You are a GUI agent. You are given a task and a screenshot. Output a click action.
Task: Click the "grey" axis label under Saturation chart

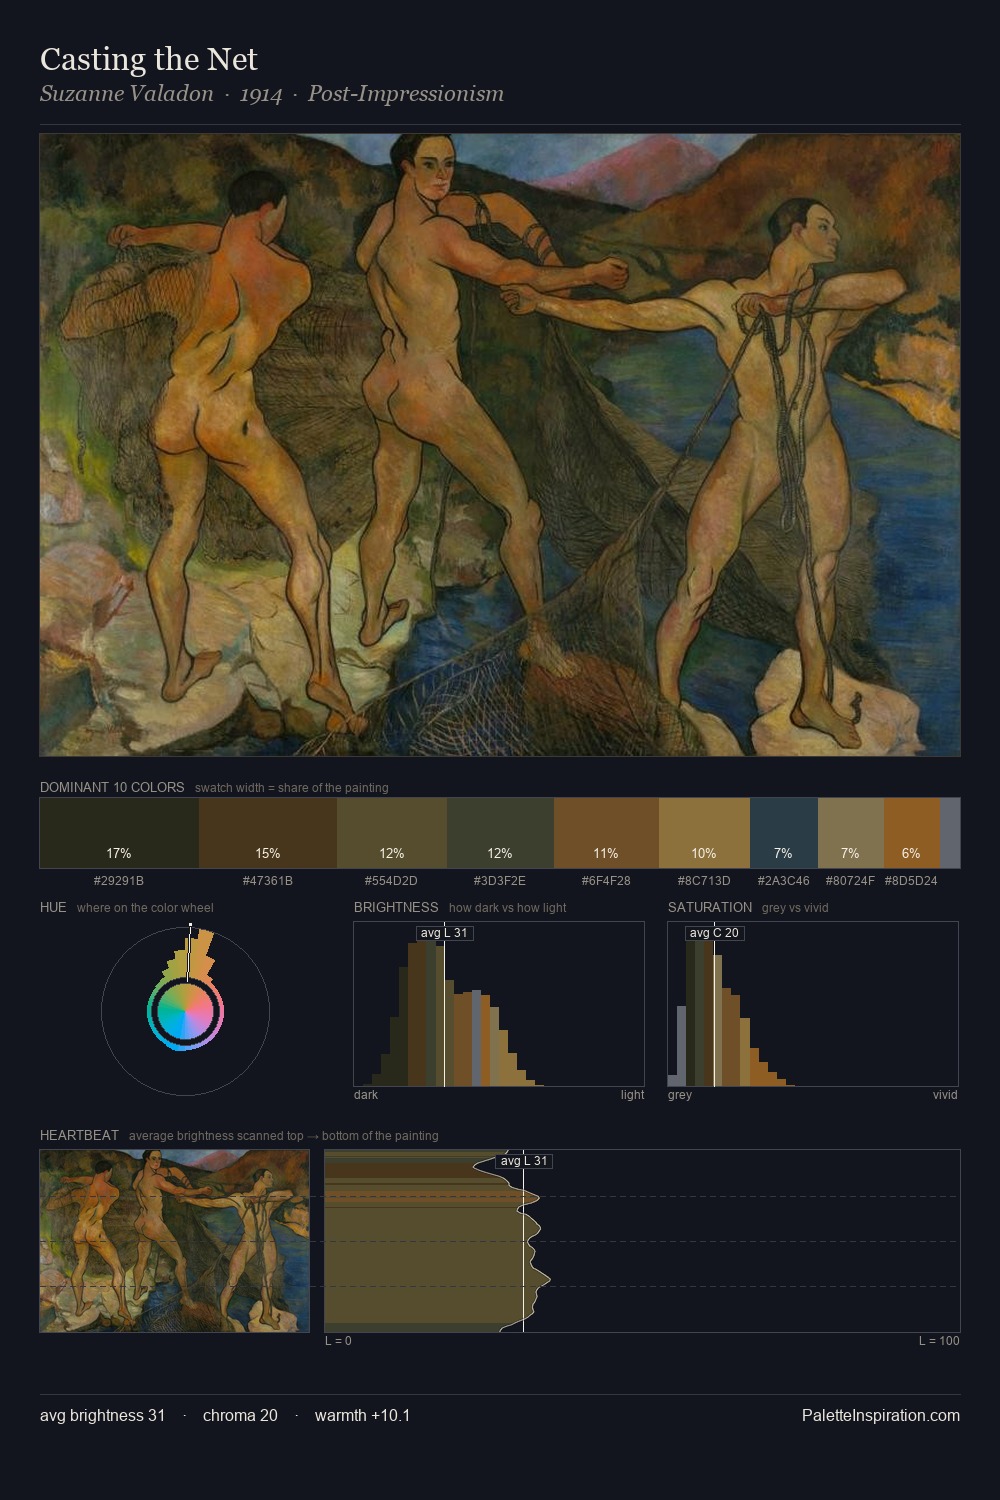tap(680, 1095)
